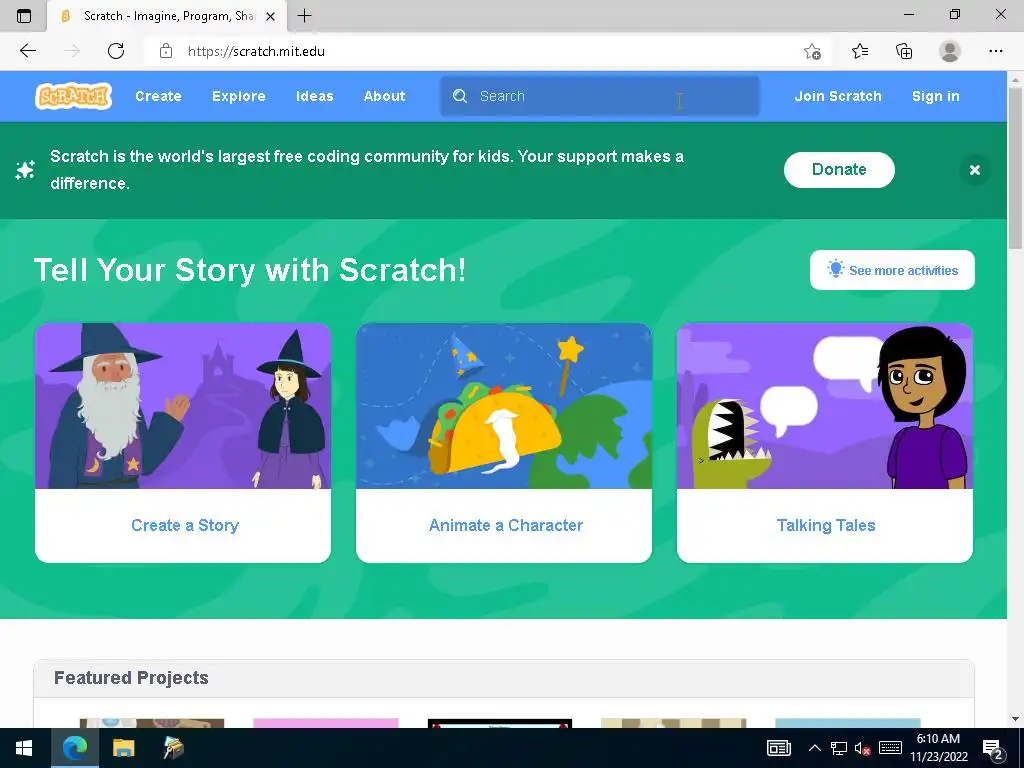Open the notification center icon
Image resolution: width=1024 pixels, height=768 pixels.
pos(993,748)
